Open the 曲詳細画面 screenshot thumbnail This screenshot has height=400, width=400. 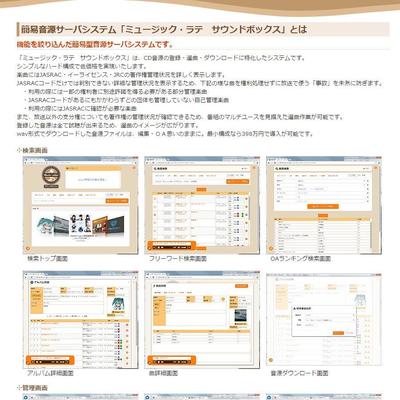tap(202, 319)
